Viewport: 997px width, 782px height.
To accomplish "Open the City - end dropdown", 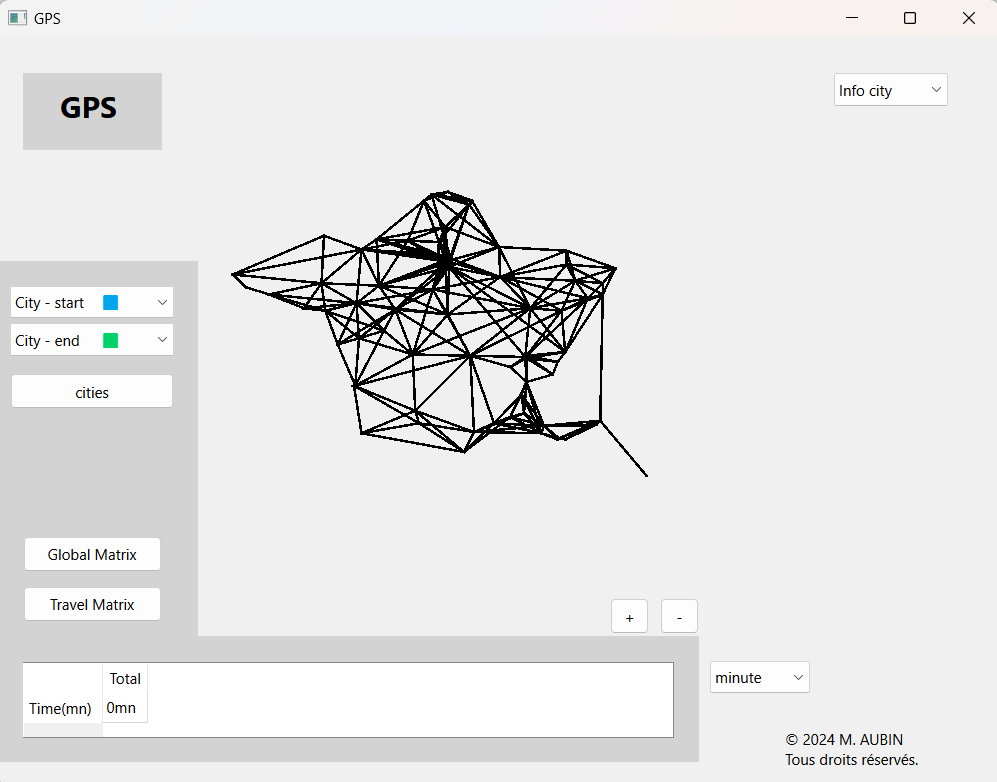I will 92,340.
